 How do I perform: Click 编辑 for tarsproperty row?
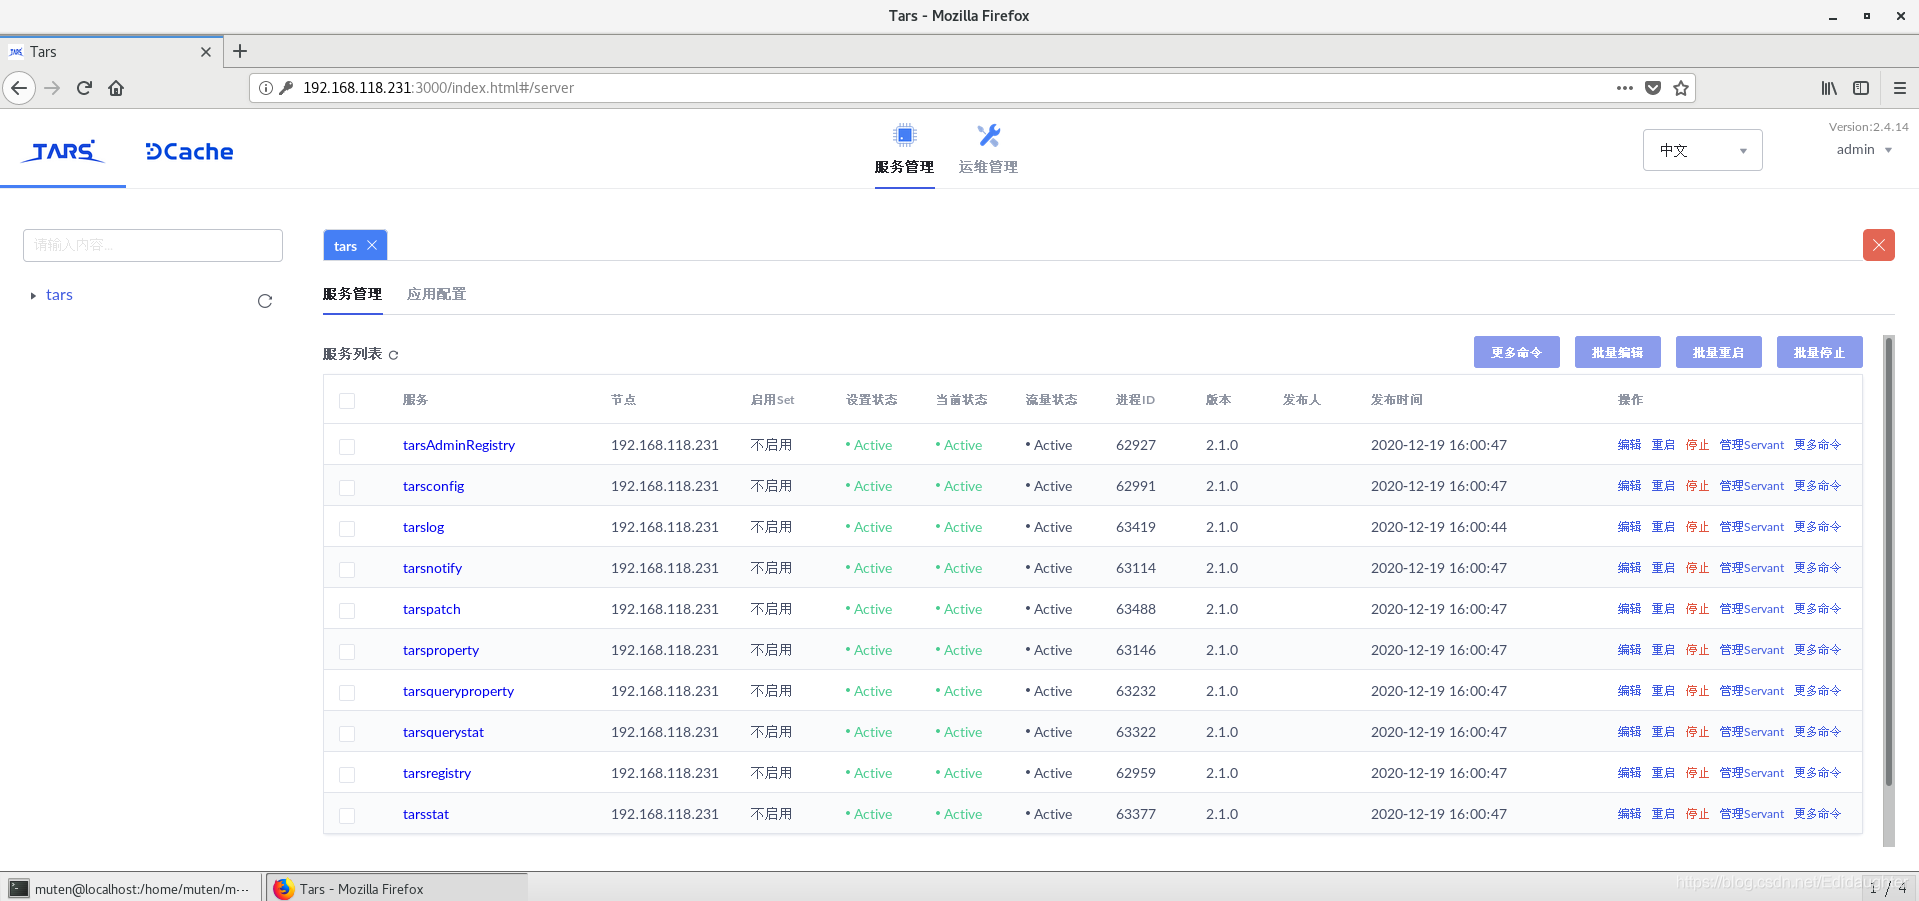point(1629,650)
